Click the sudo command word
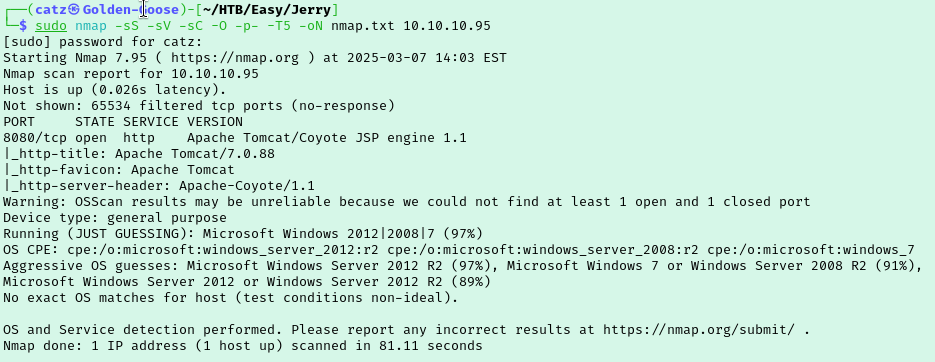This screenshot has height=362, width=935. [51, 26]
